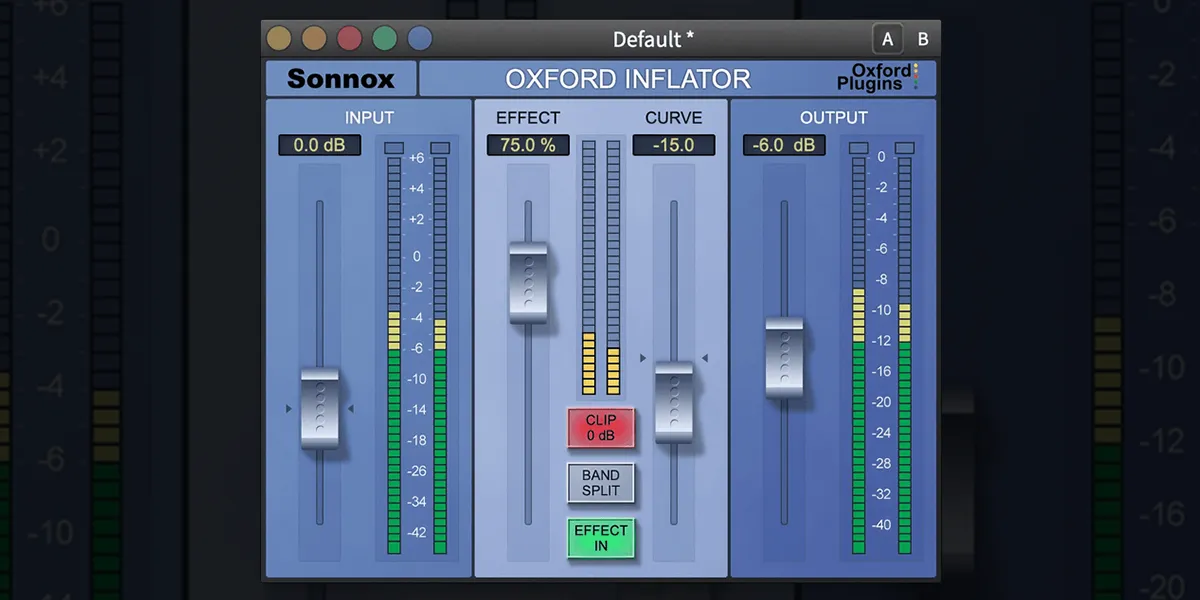Click the 75.0 % effect value display
Image resolution: width=1200 pixels, height=600 pixels.
click(527, 144)
